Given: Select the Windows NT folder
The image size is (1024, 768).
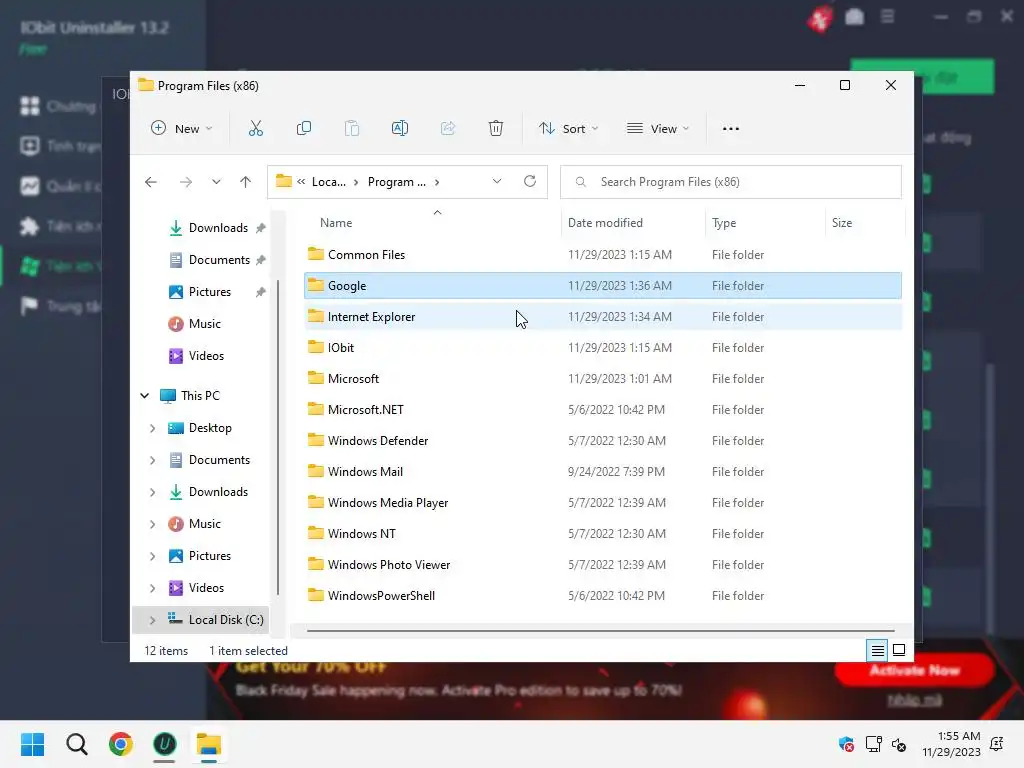Looking at the screenshot, I should point(603,534).
